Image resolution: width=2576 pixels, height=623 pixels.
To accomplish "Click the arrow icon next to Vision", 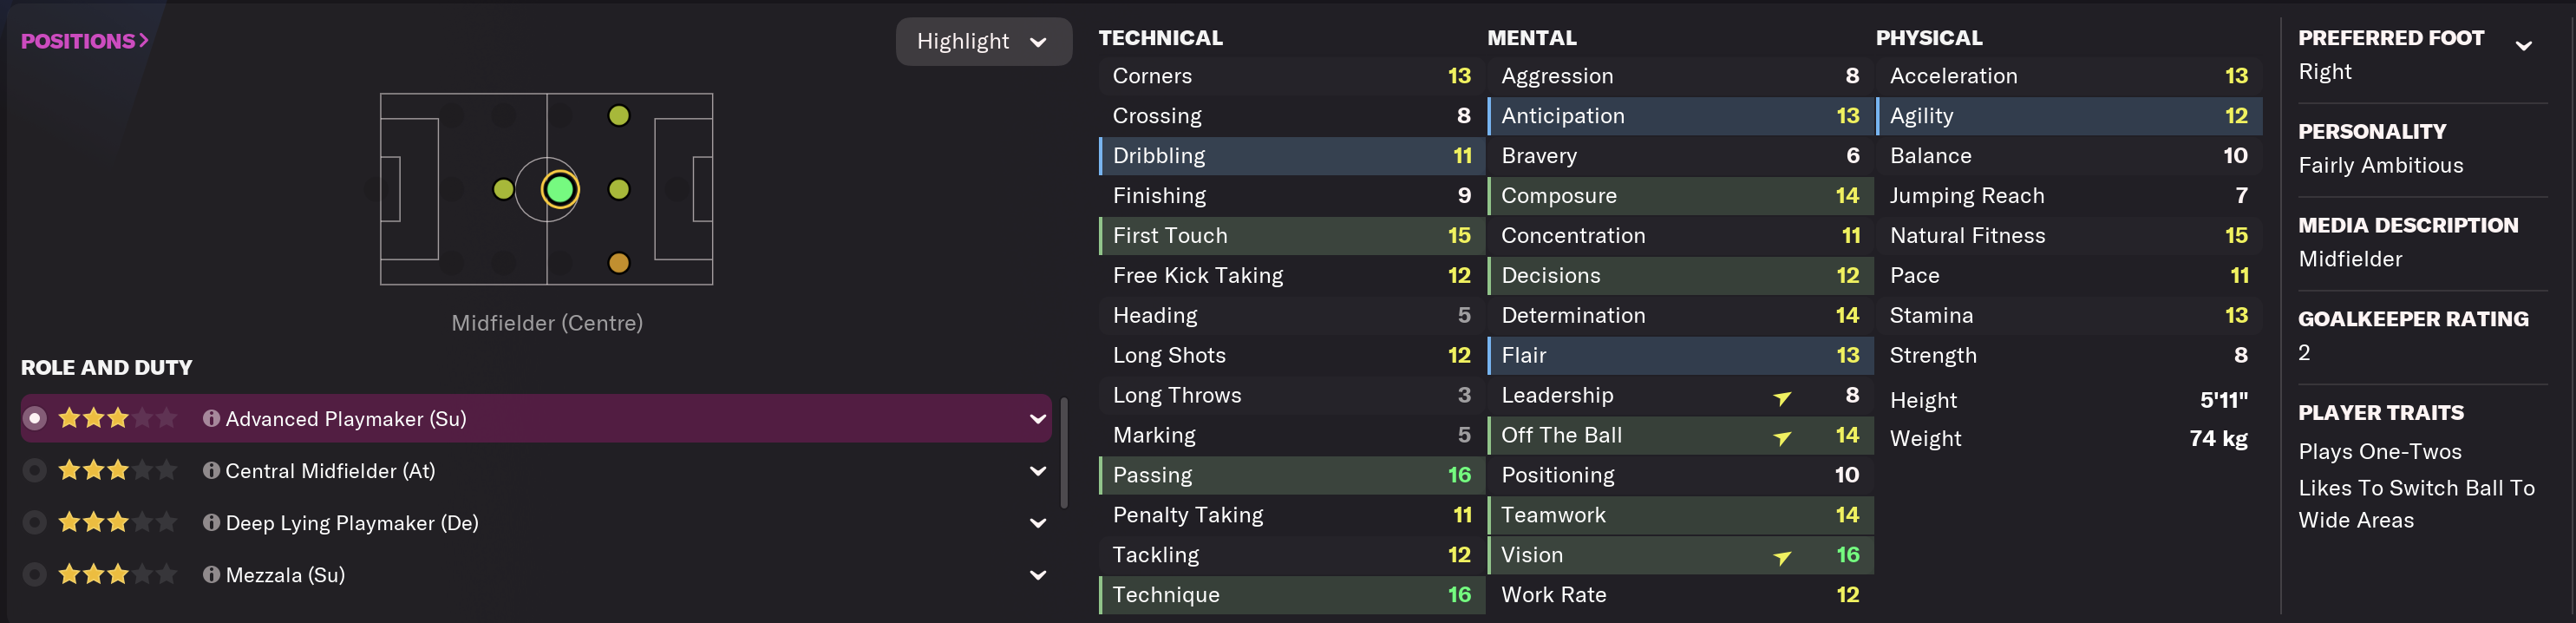I will pyautogui.click(x=1782, y=557).
